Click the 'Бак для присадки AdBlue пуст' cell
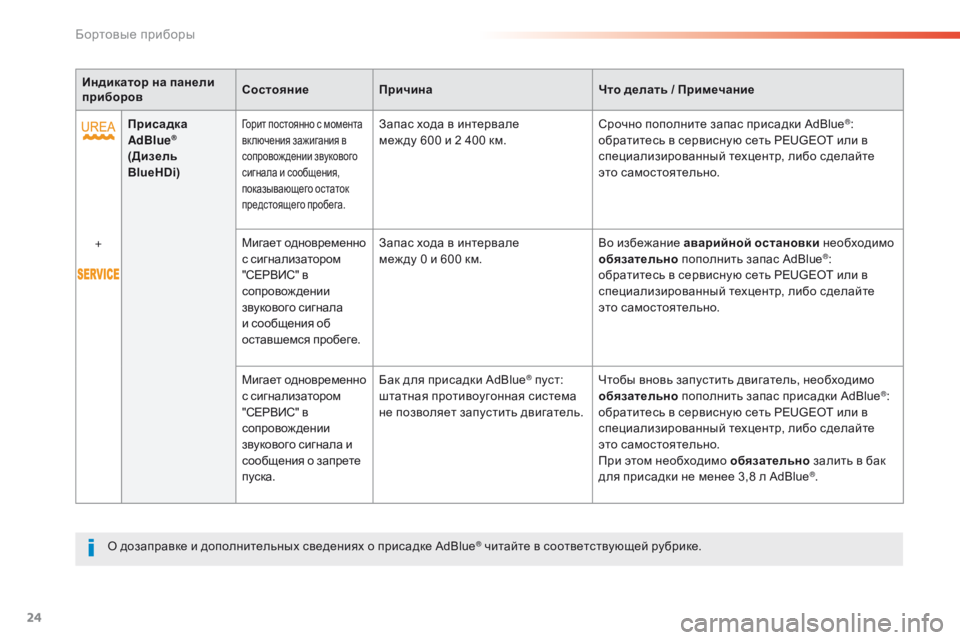The width and height of the screenshot is (960, 640). pyautogui.click(x=482, y=435)
